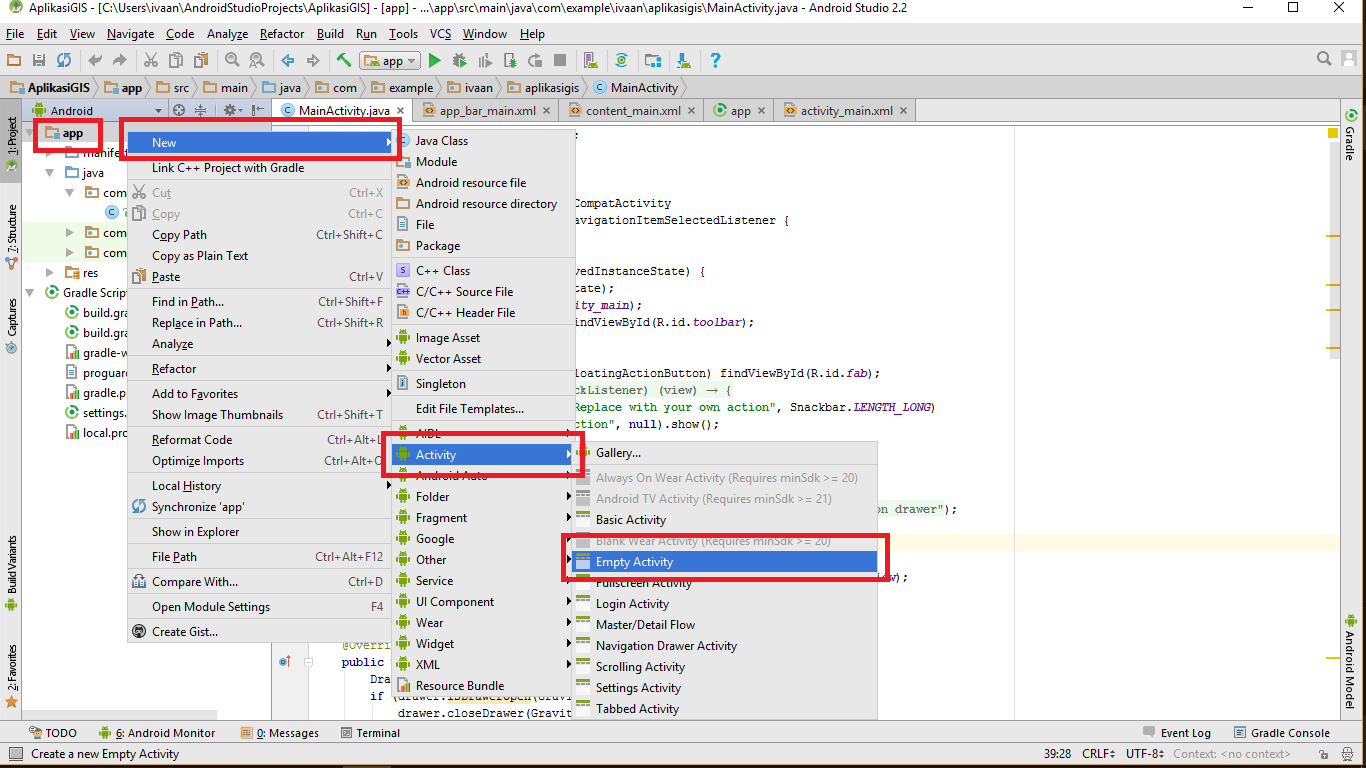This screenshot has width=1366, height=768.
Task: Open the VCS menu
Action: (440, 33)
